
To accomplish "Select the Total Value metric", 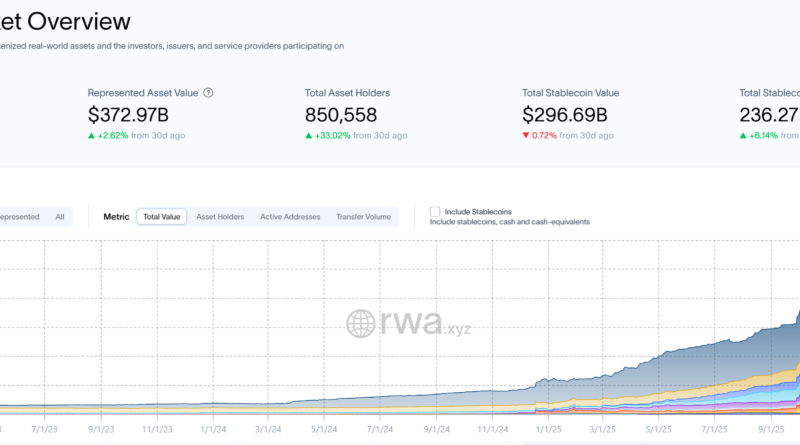I will 161,216.
